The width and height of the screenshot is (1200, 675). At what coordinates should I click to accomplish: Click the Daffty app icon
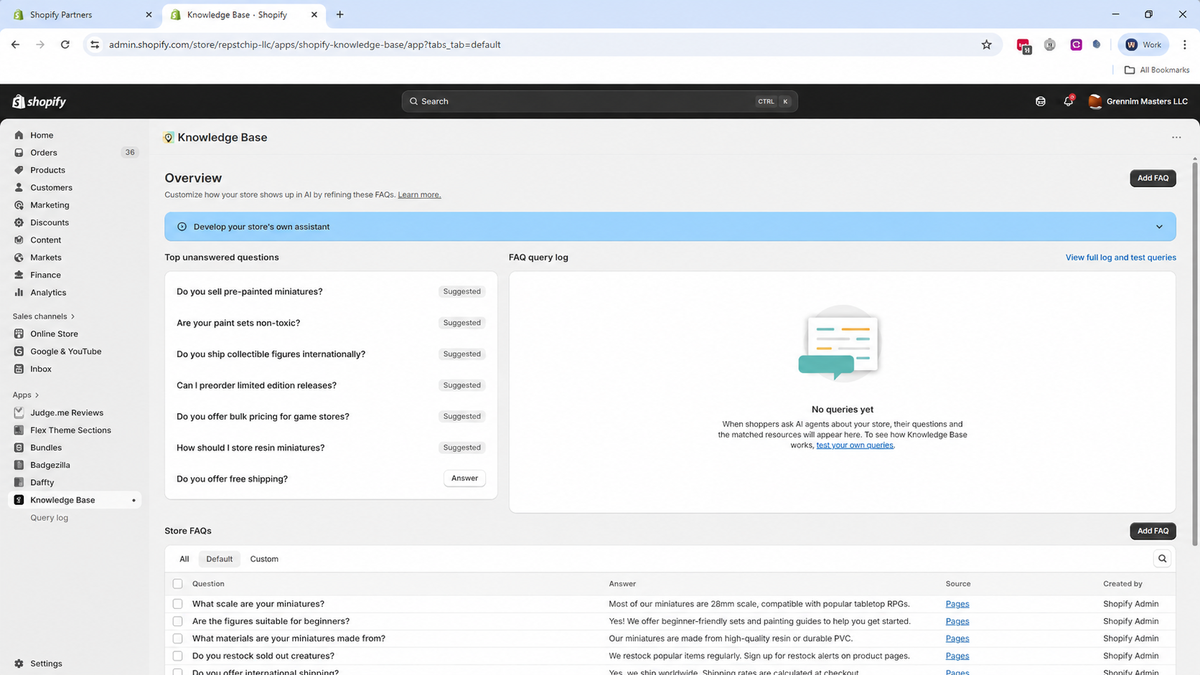pos(19,483)
